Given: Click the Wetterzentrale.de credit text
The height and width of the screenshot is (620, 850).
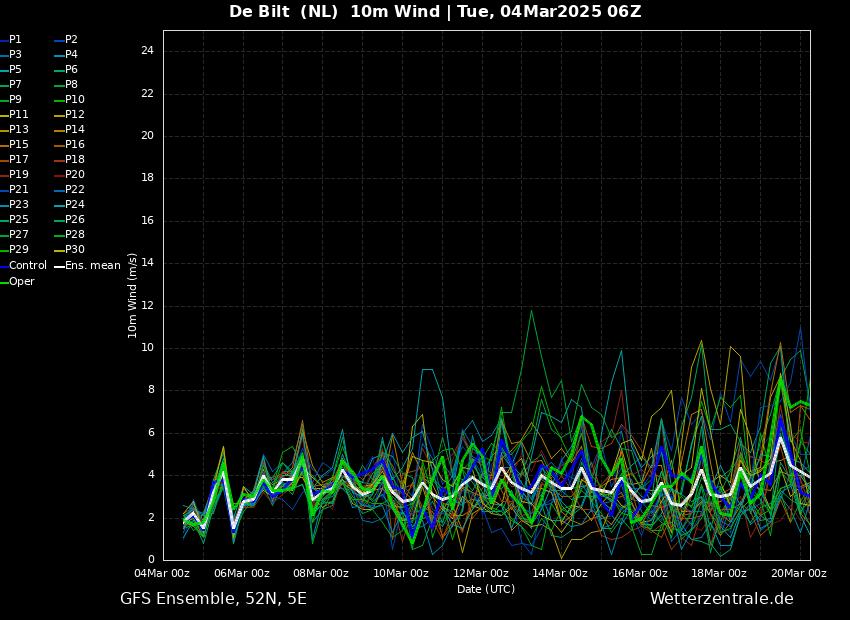Looking at the screenshot, I should tap(722, 599).
